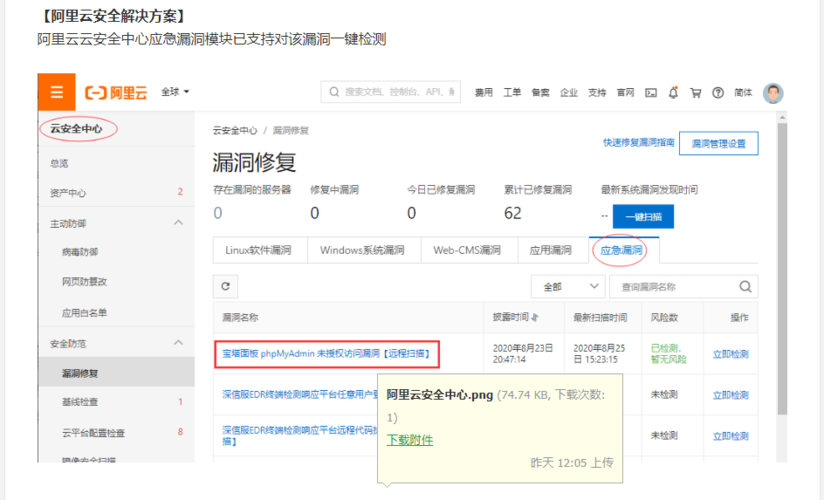Image resolution: width=824 pixels, height=500 pixels.
Task: Switch to Windows系统漏洞 tab
Action: click(x=362, y=250)
